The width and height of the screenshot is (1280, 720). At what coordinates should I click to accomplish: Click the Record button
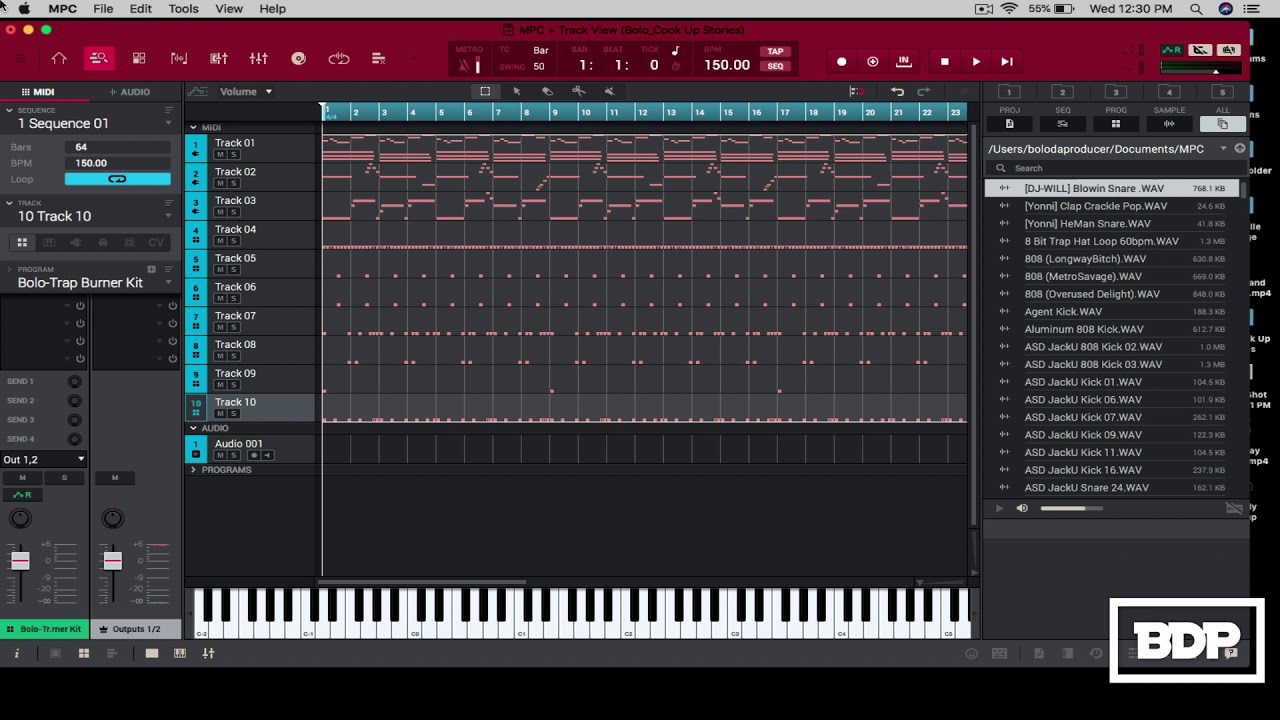[x=841, y=62]
